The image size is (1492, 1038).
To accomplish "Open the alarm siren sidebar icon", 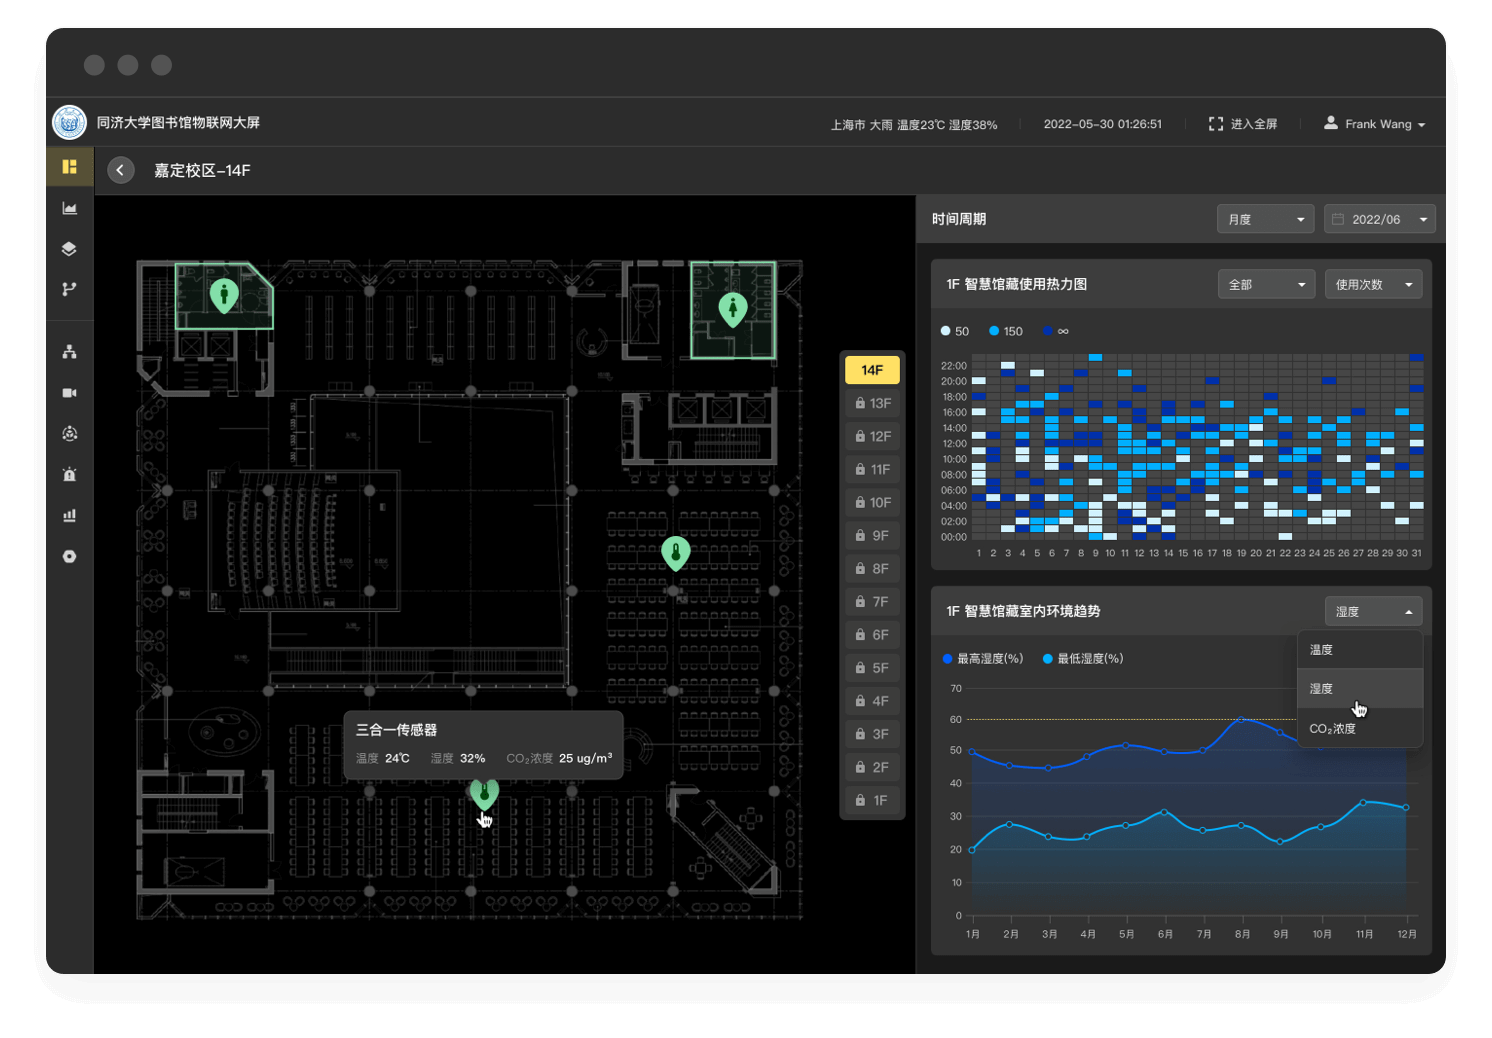I will point(69,475).
